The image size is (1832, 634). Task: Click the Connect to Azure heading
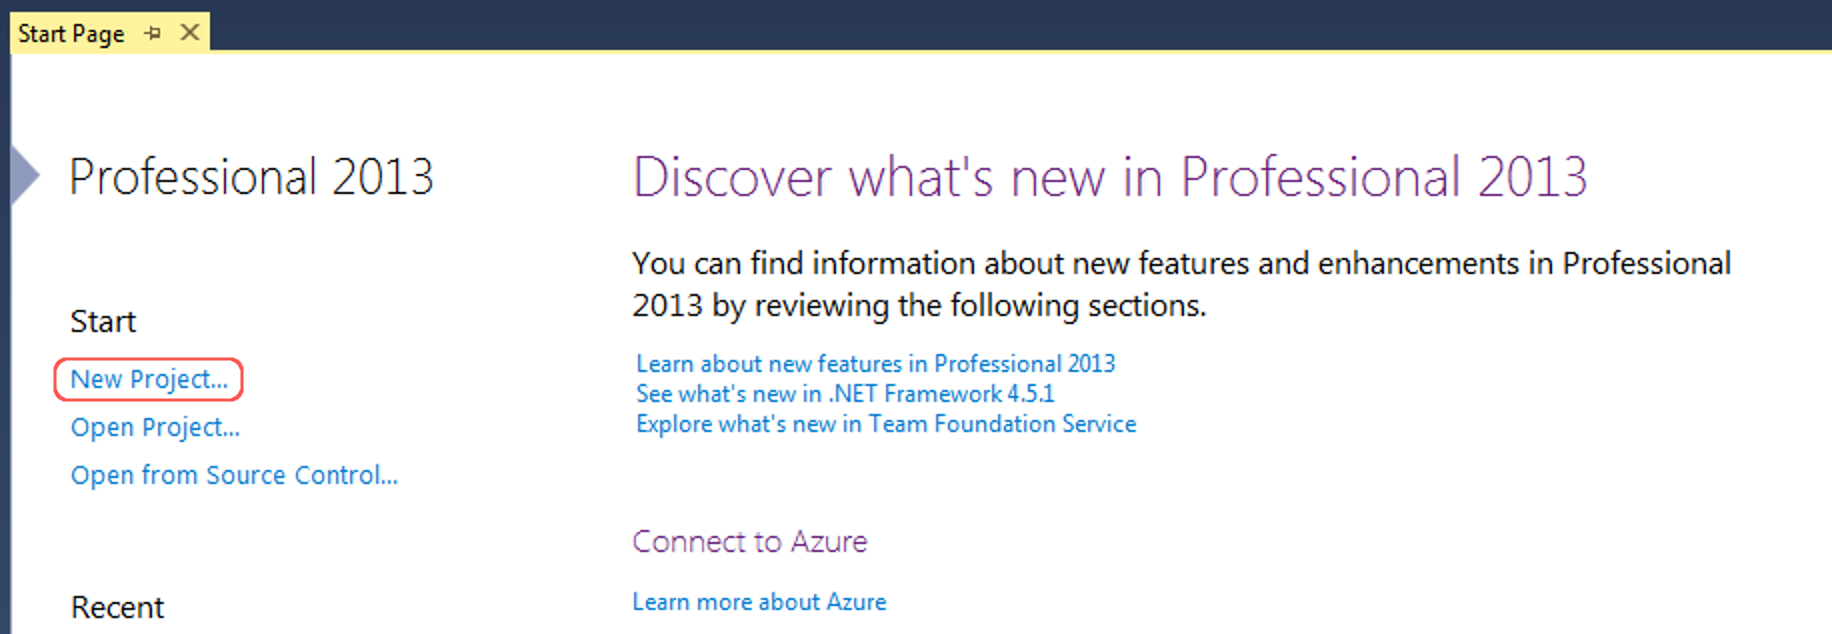coord(749,542)
